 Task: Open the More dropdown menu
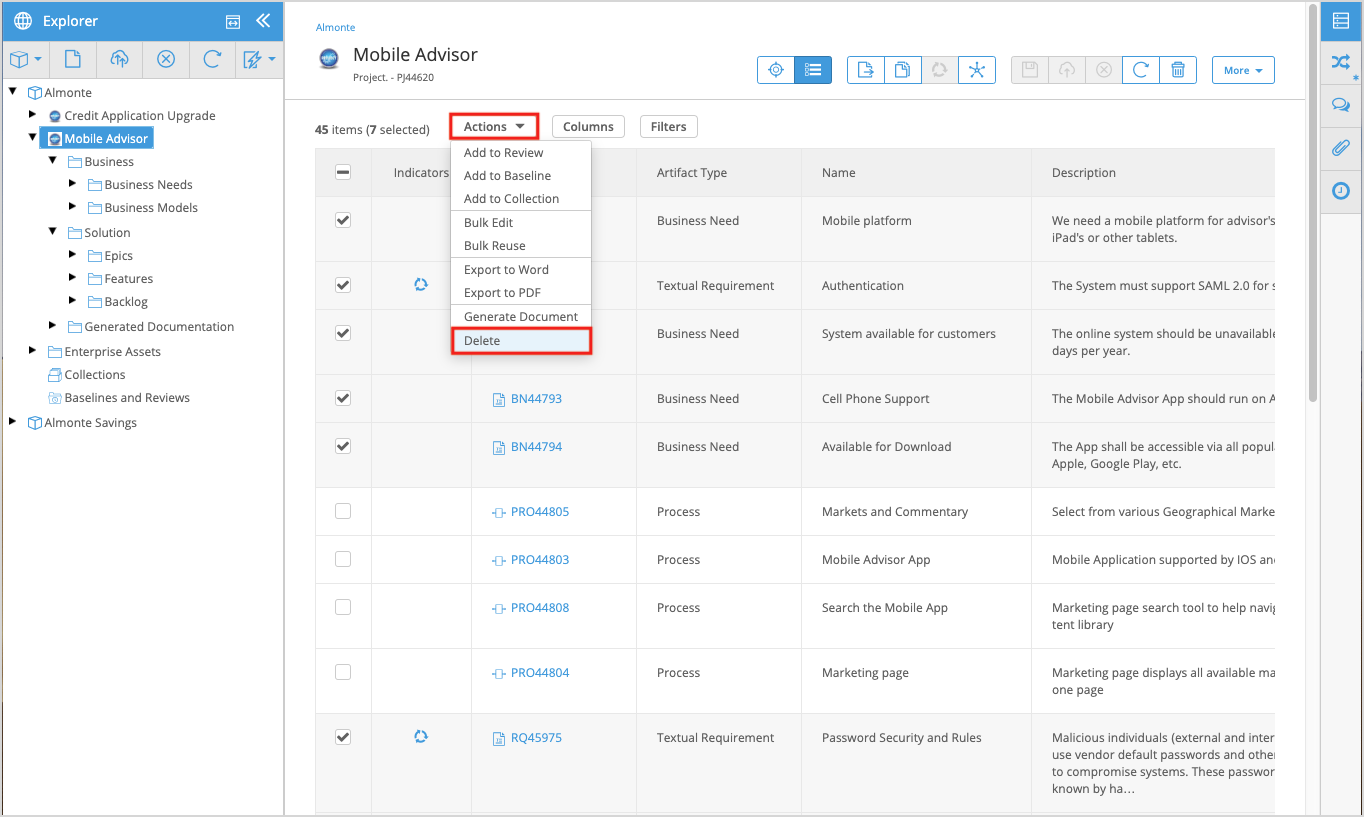[1242, 70]
